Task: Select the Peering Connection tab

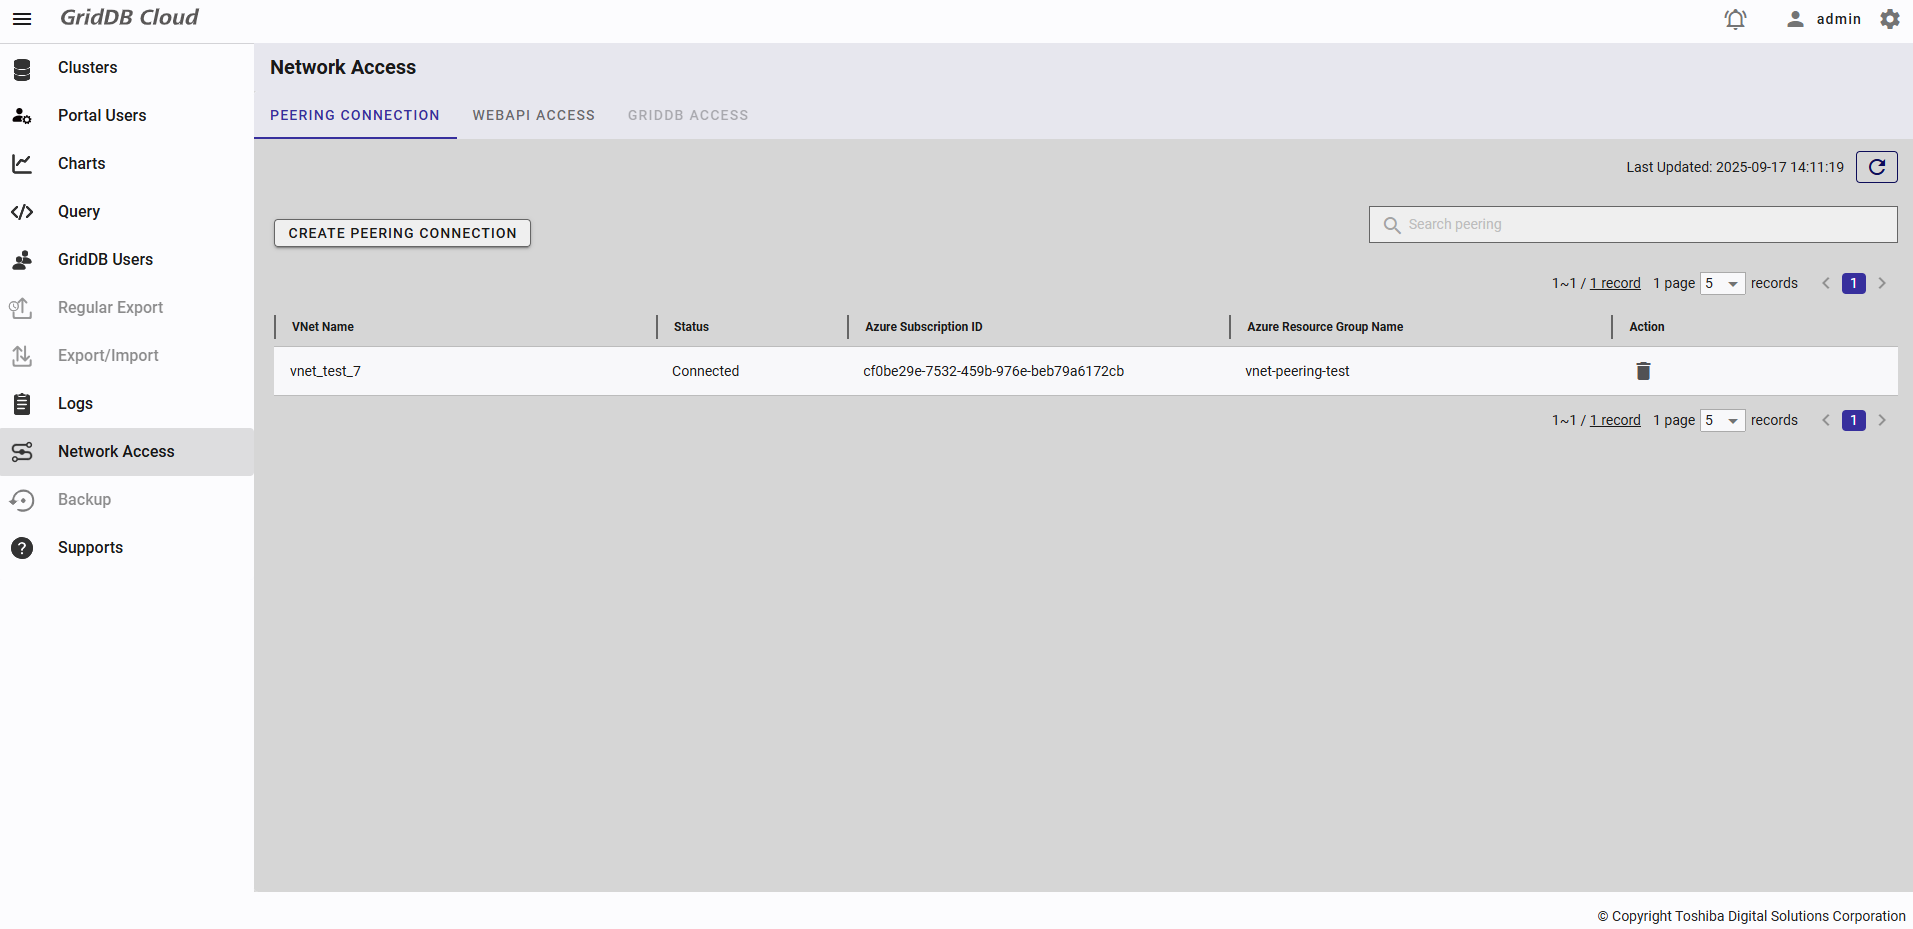Action: [x=354, y=116]
